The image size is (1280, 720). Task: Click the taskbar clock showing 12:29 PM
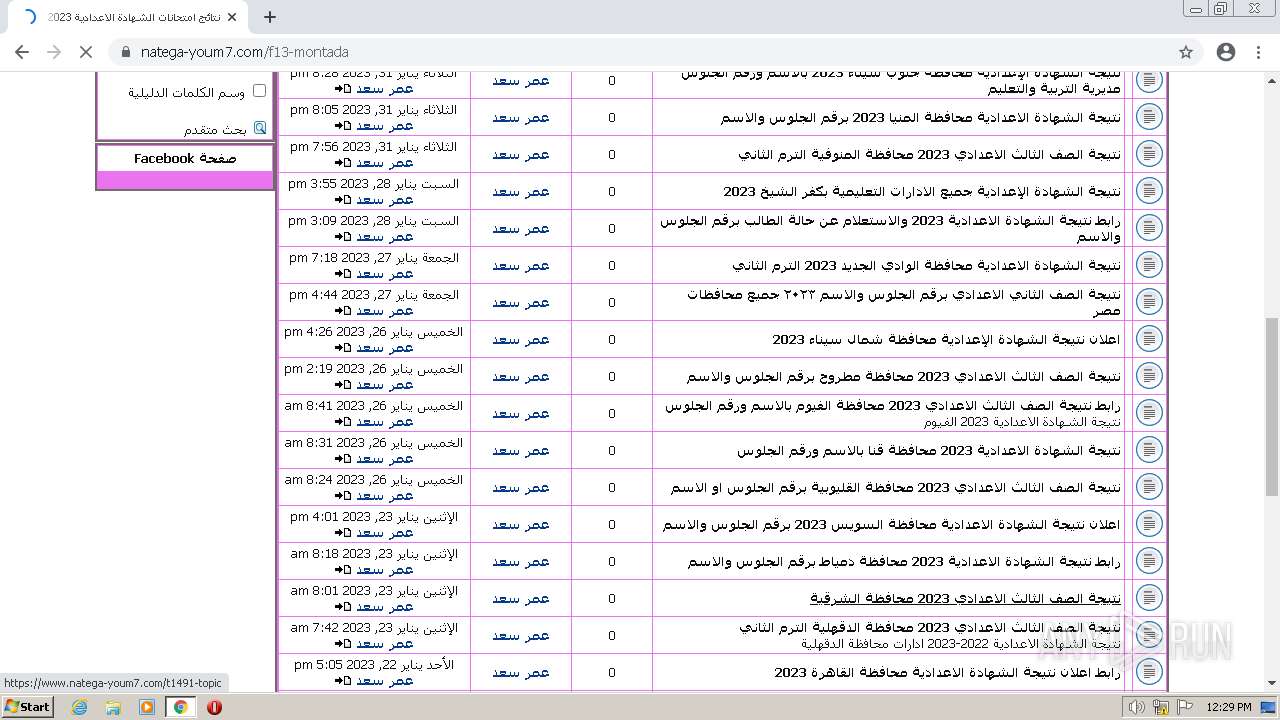[x=1229, y=707]
